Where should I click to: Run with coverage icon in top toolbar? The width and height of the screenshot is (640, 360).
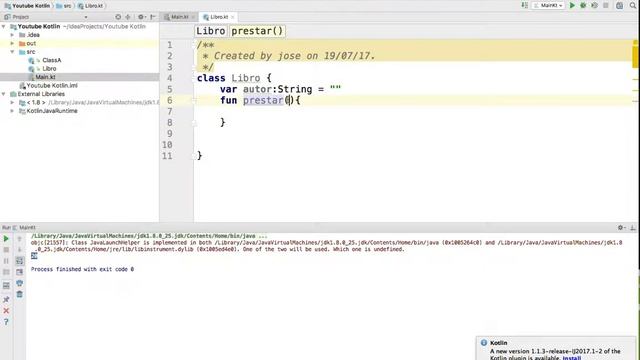(595, 5)
